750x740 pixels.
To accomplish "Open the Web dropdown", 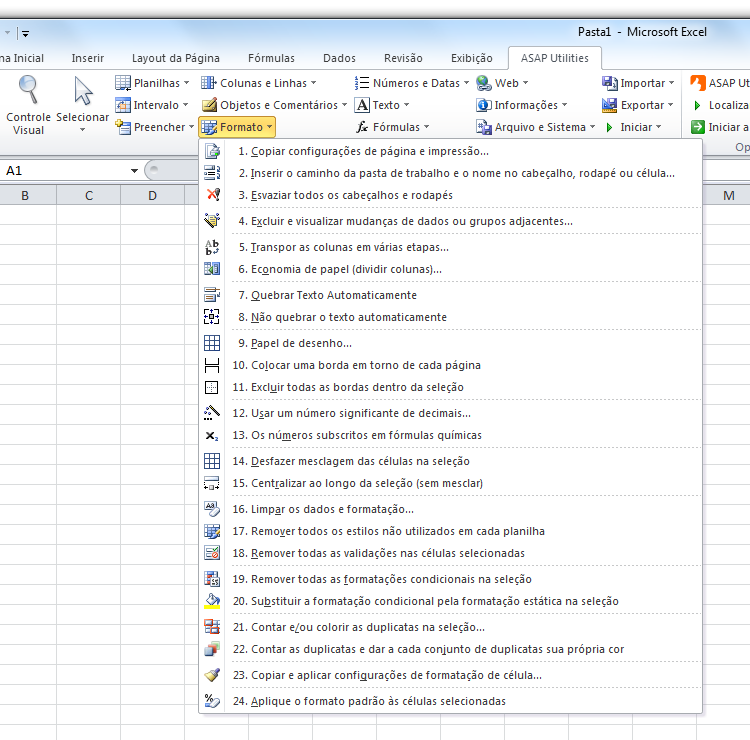I will tap(502, 83).
